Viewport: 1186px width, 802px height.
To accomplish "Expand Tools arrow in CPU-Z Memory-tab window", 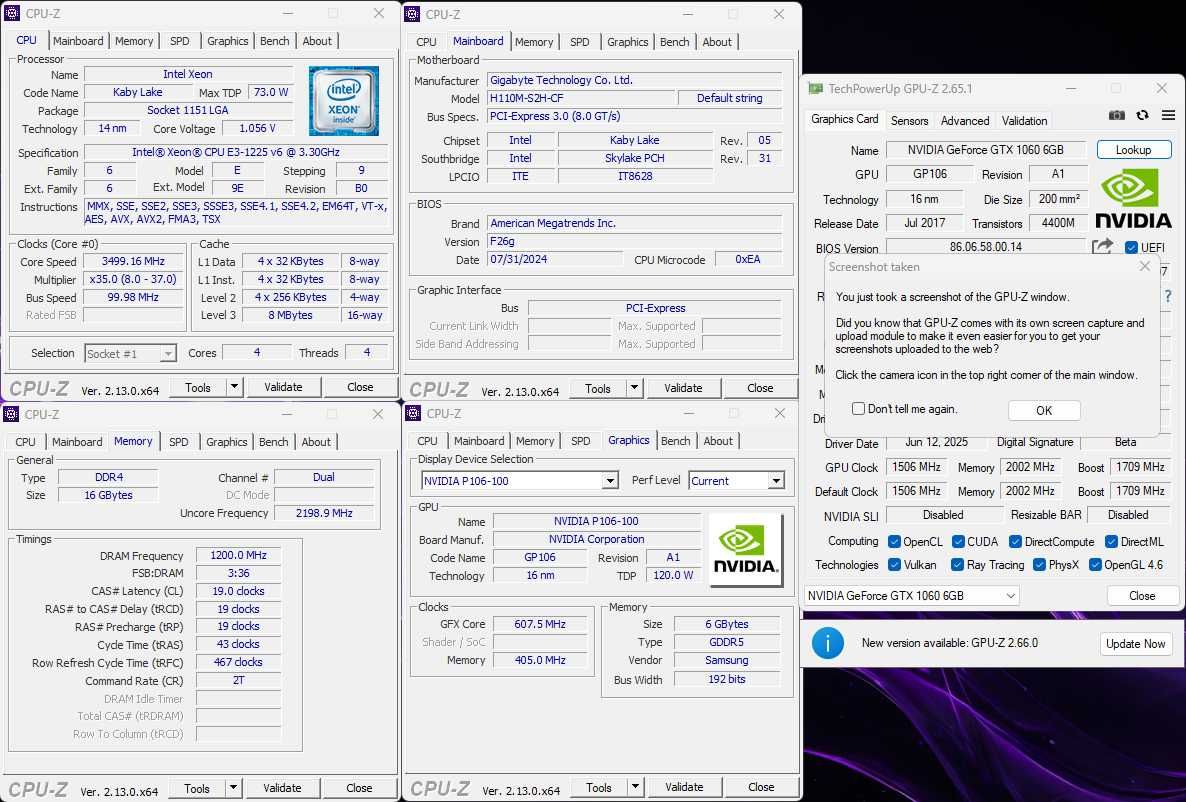I will [x=234, y=788].
